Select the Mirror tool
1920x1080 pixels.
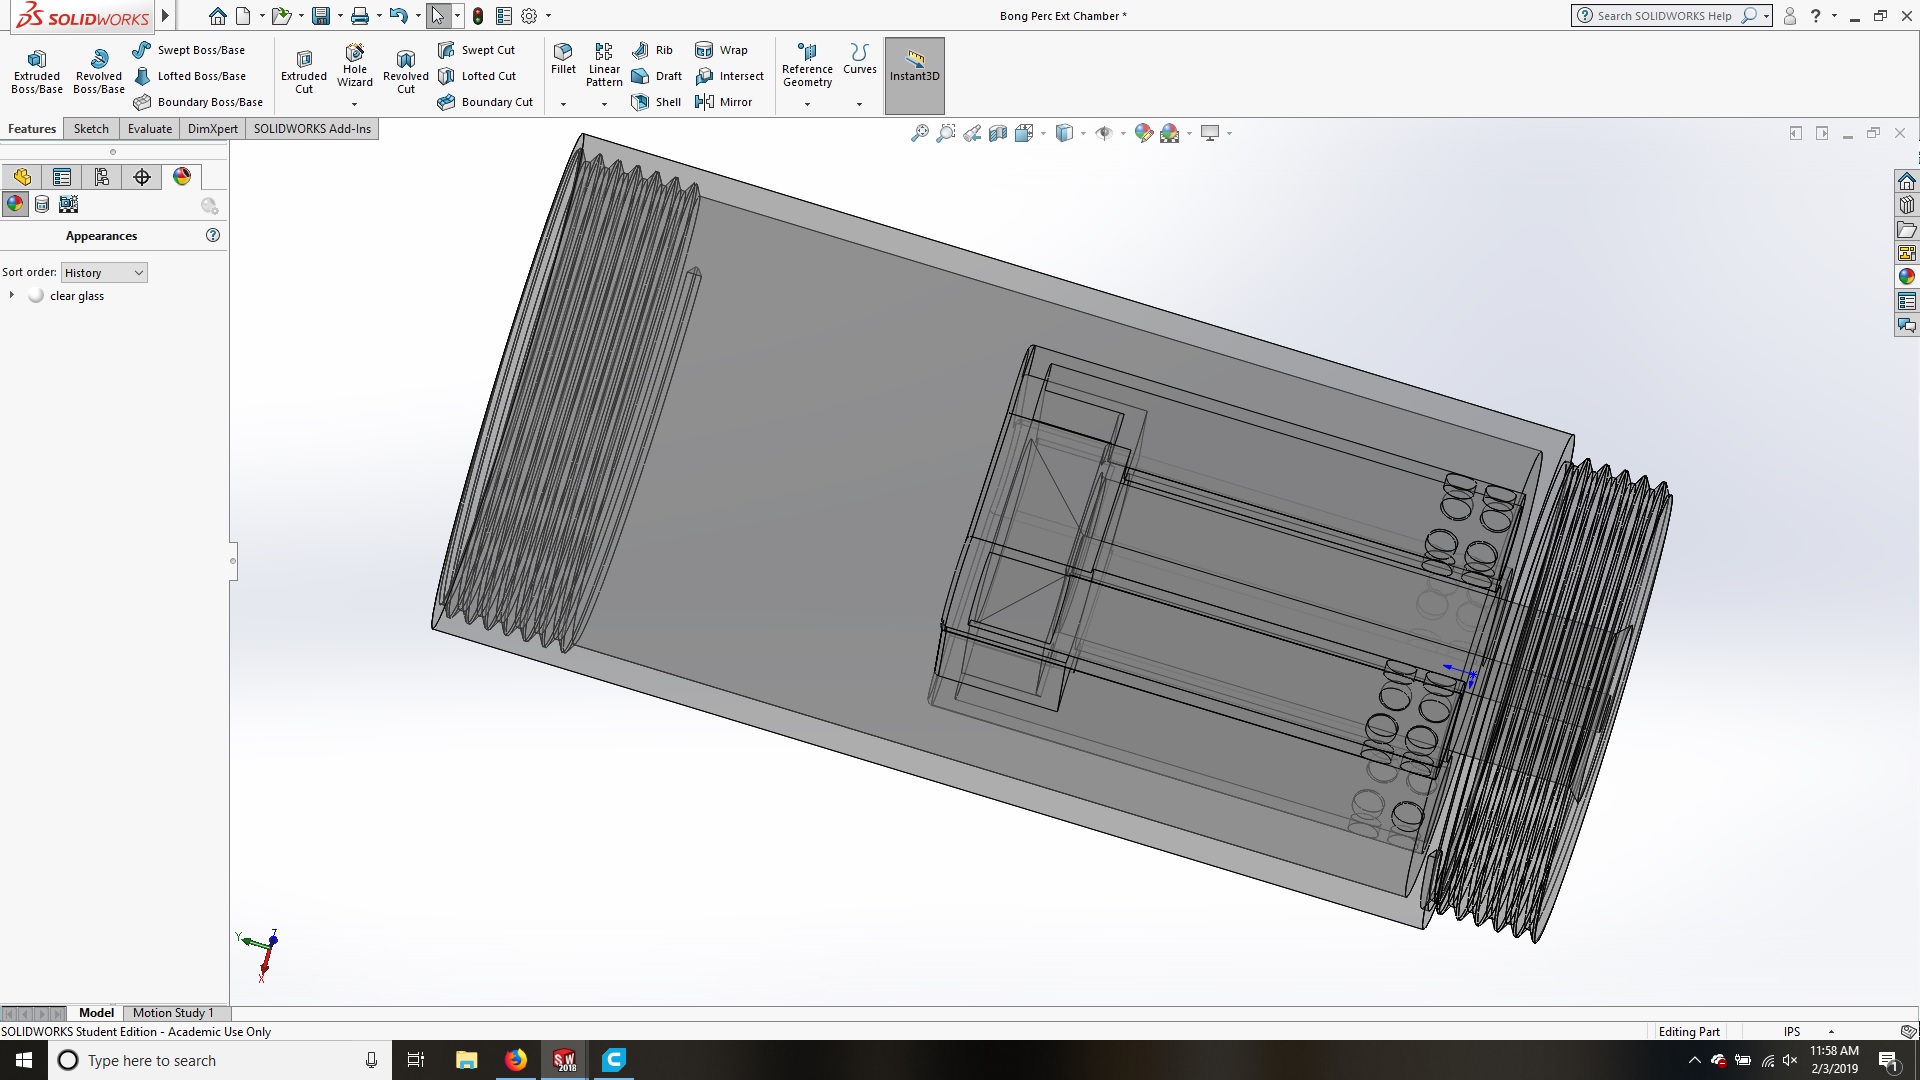(723, 102)
